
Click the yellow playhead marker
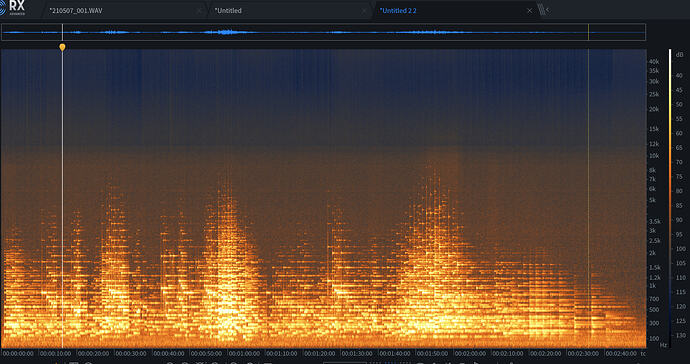tap(62, 47)
